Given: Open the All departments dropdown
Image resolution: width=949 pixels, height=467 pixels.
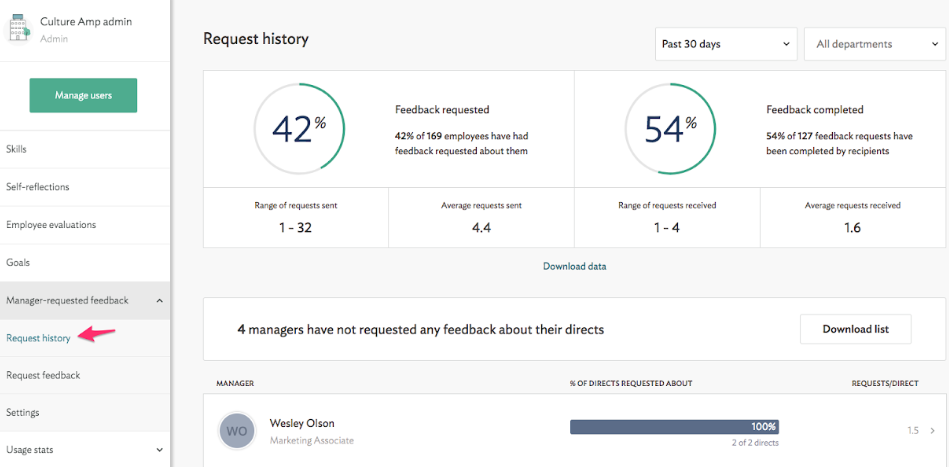Looking at the screenshot, I should click(874, 44).
